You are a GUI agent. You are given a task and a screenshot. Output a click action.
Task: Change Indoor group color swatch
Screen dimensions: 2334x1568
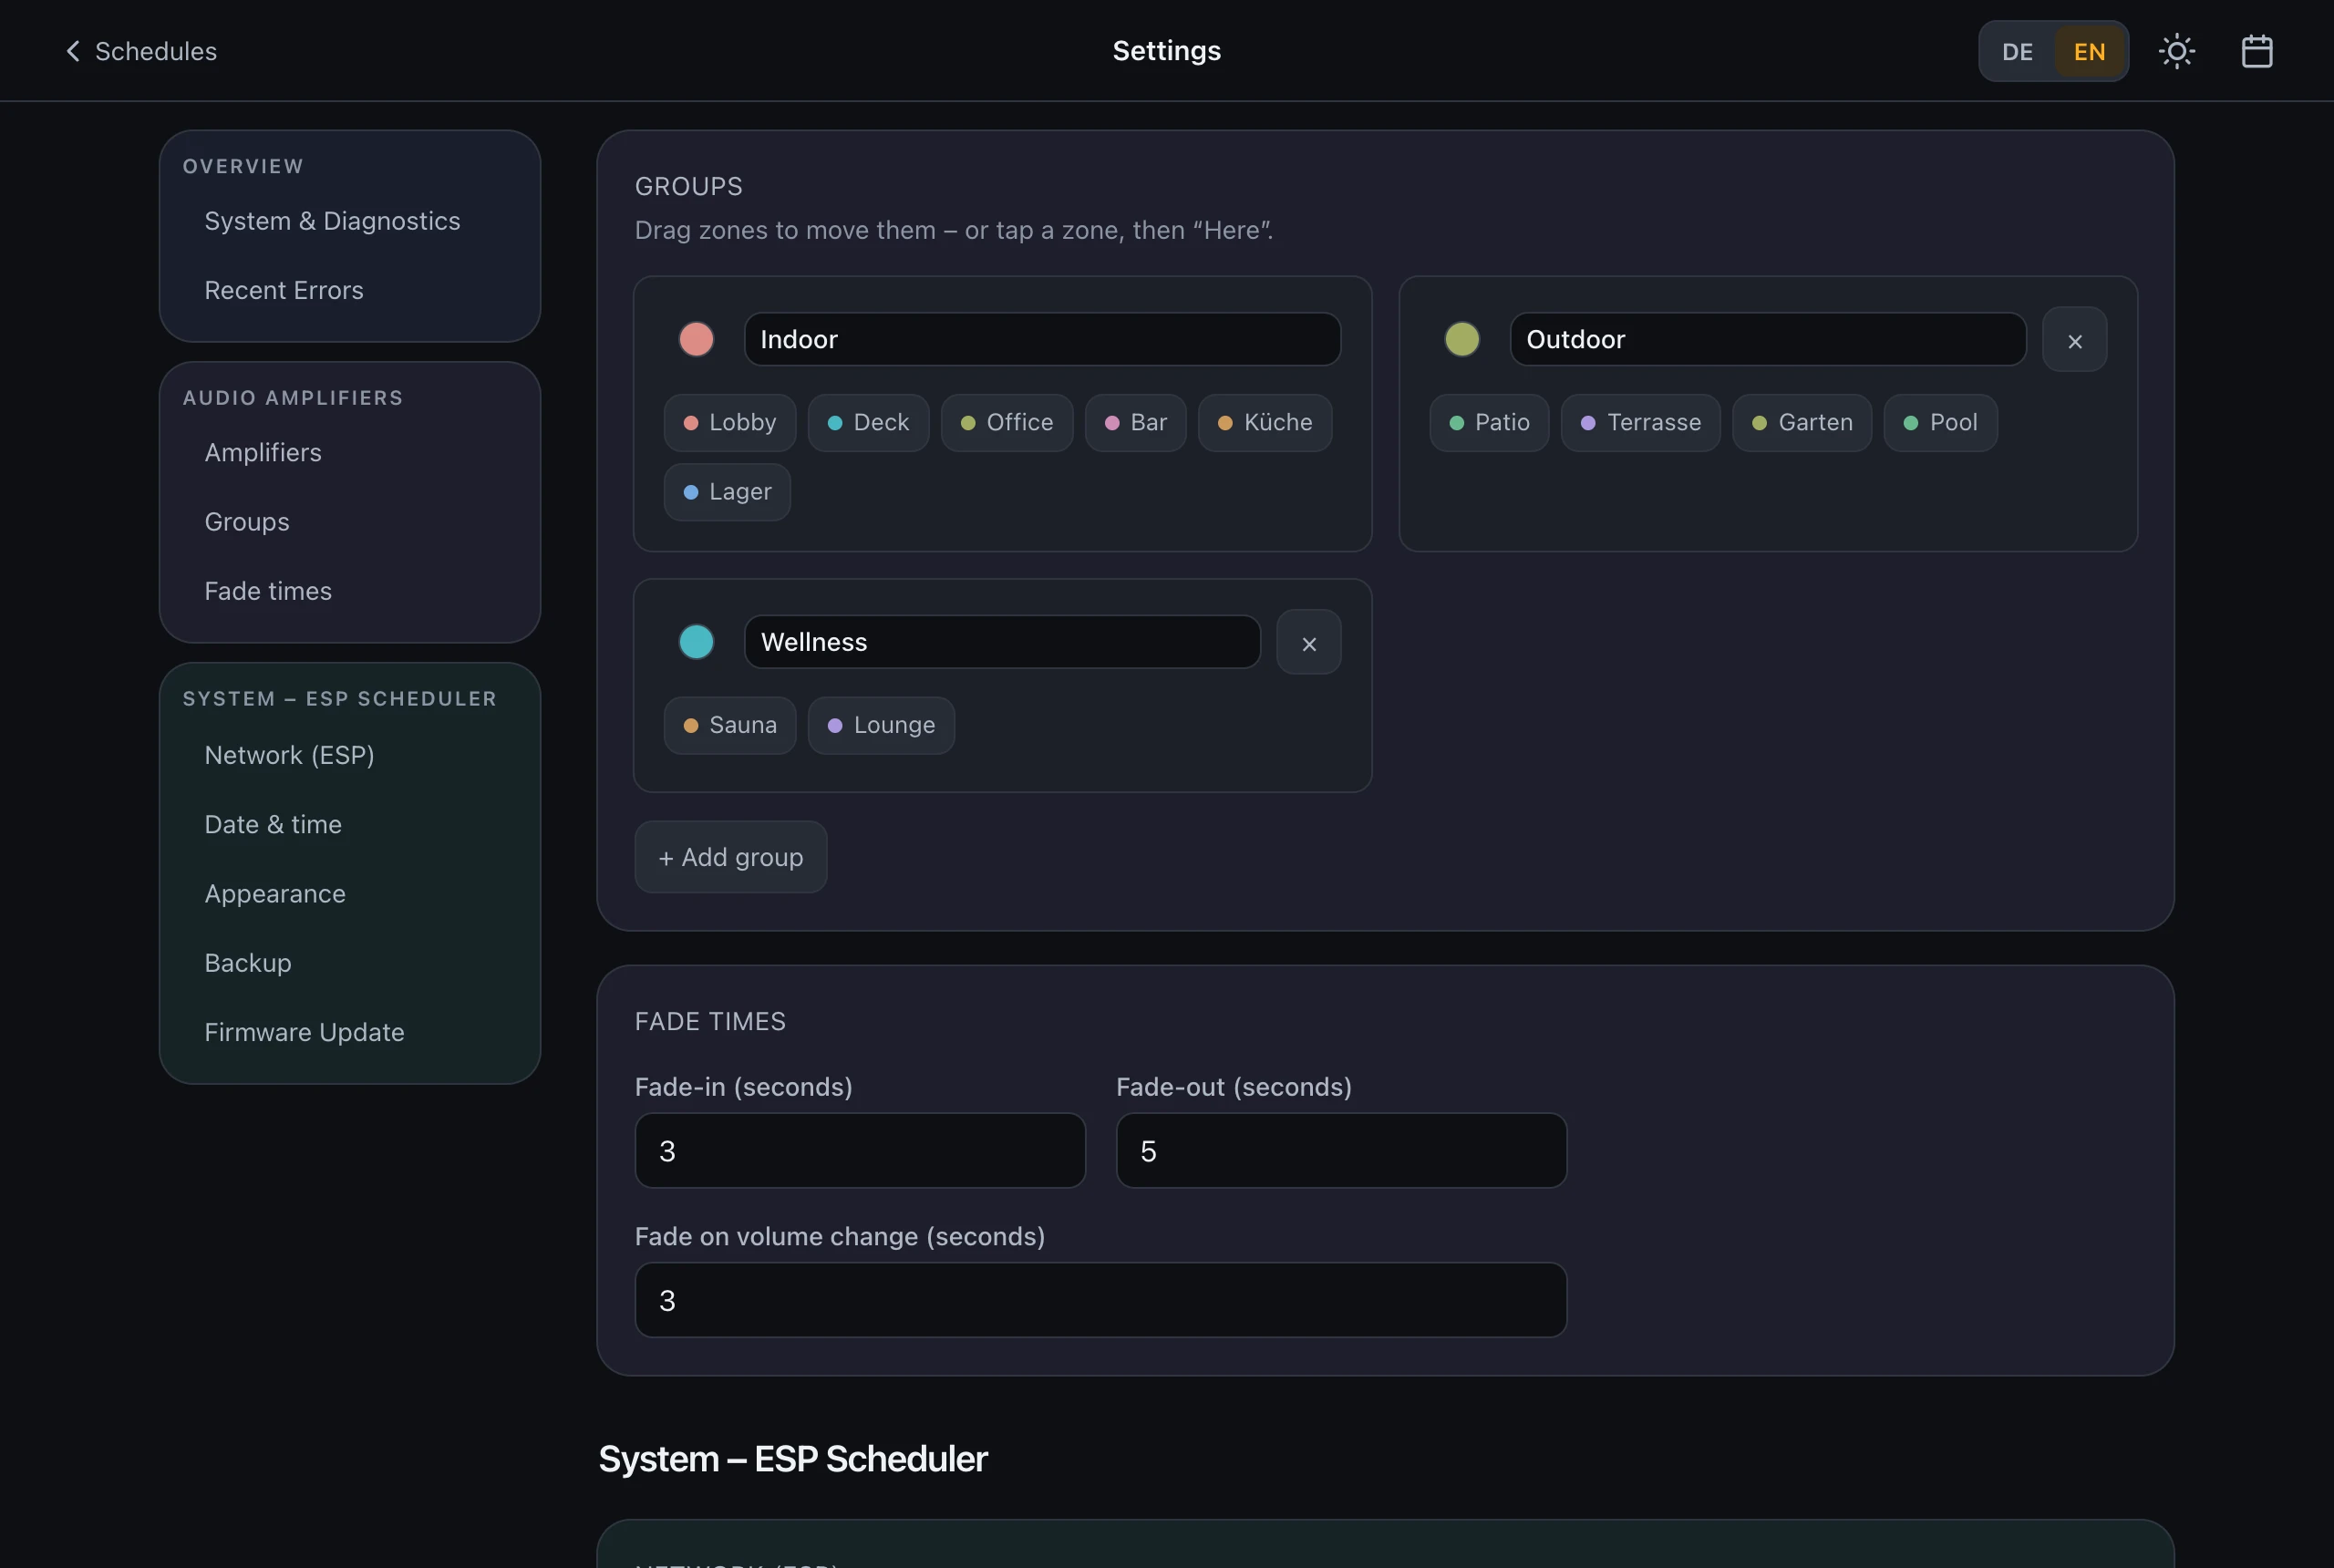[696, 339]
